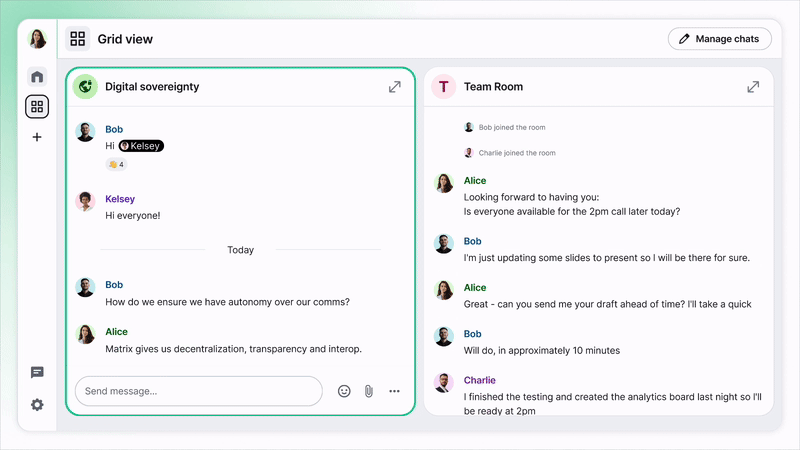Click the plus icon to add chat
The image size is (800, 450).
coord(37,137)
